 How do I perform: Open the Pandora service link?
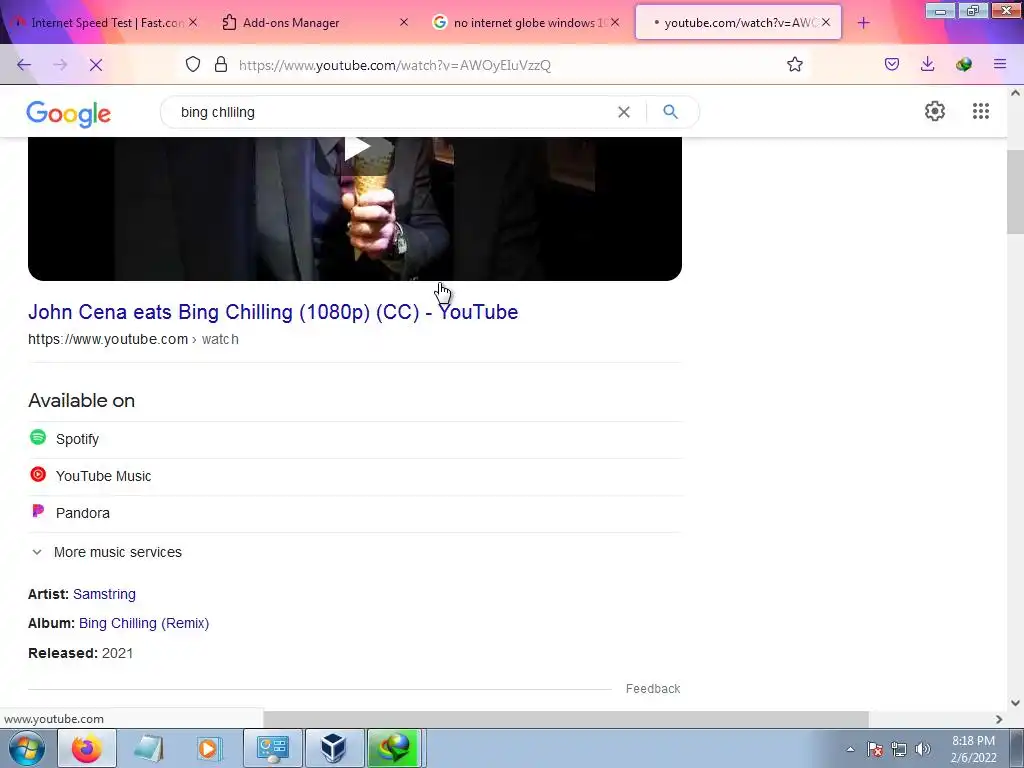pos(83,513)
